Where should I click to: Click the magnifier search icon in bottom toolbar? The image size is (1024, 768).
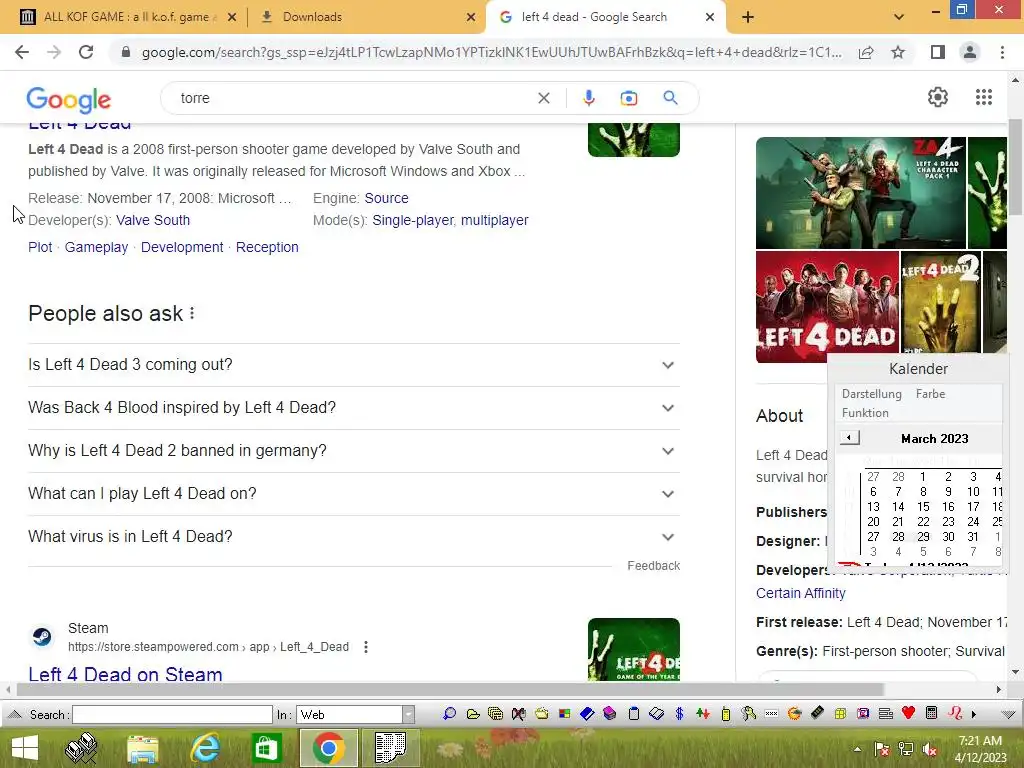tap(449, 714)
